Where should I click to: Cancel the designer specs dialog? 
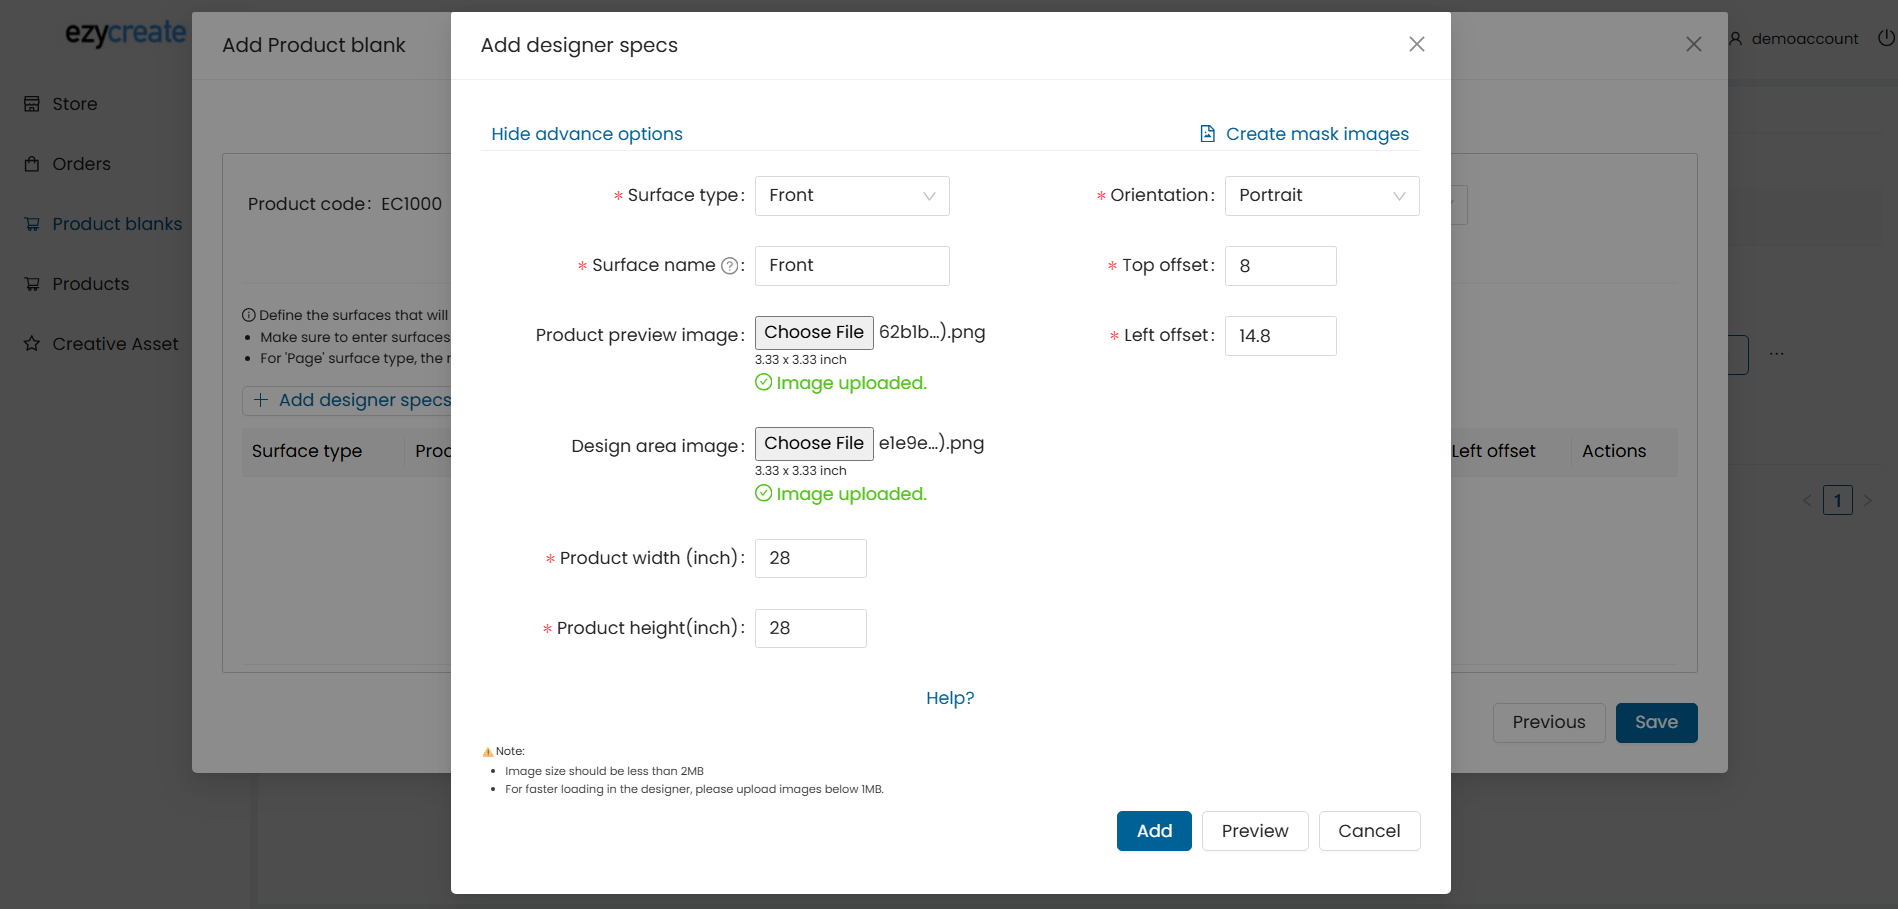pos(1368,831)
